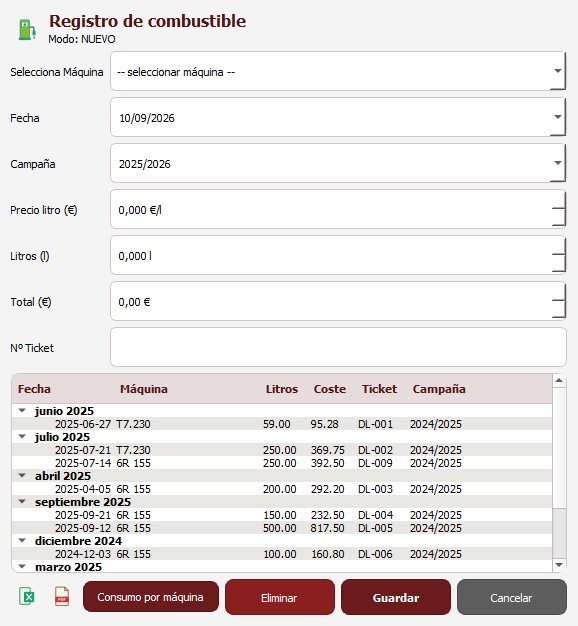Save the record with Guardar

(x=396, y=598)
